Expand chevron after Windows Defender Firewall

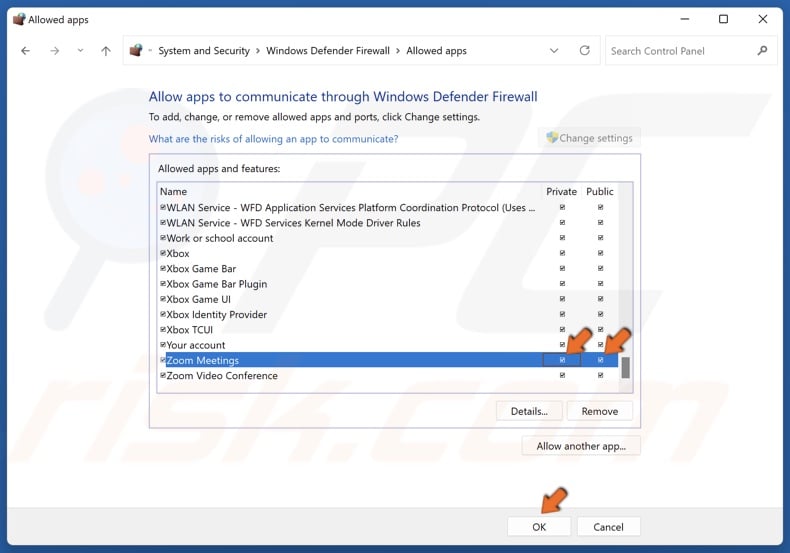pyautogui.click(x=398, y=51)
